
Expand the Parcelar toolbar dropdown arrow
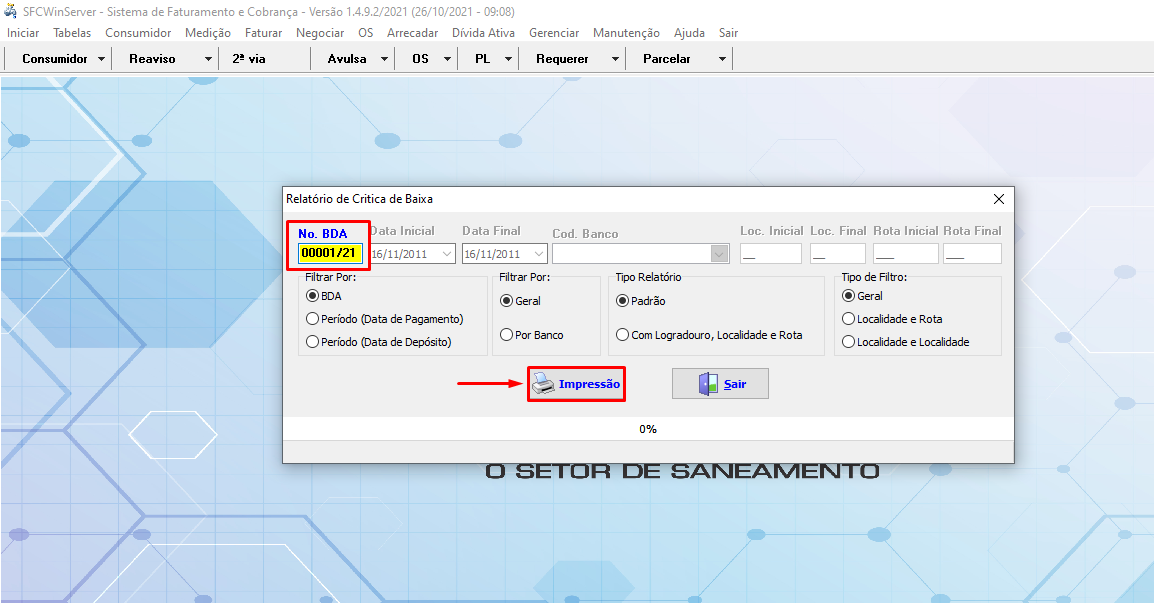pos(722,59)
